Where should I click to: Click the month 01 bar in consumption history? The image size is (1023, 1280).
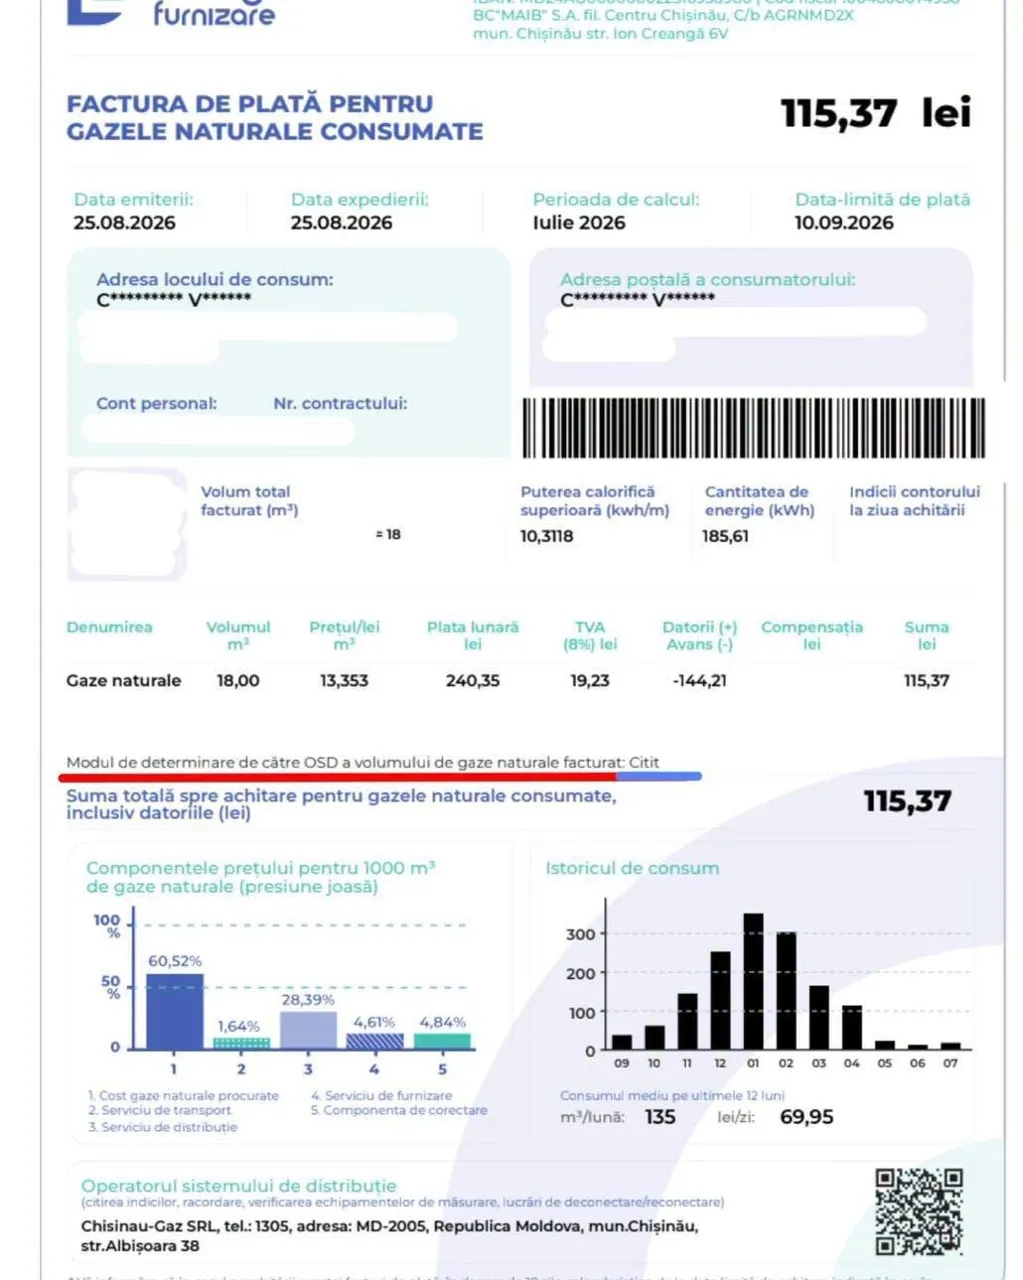[753, 981]
